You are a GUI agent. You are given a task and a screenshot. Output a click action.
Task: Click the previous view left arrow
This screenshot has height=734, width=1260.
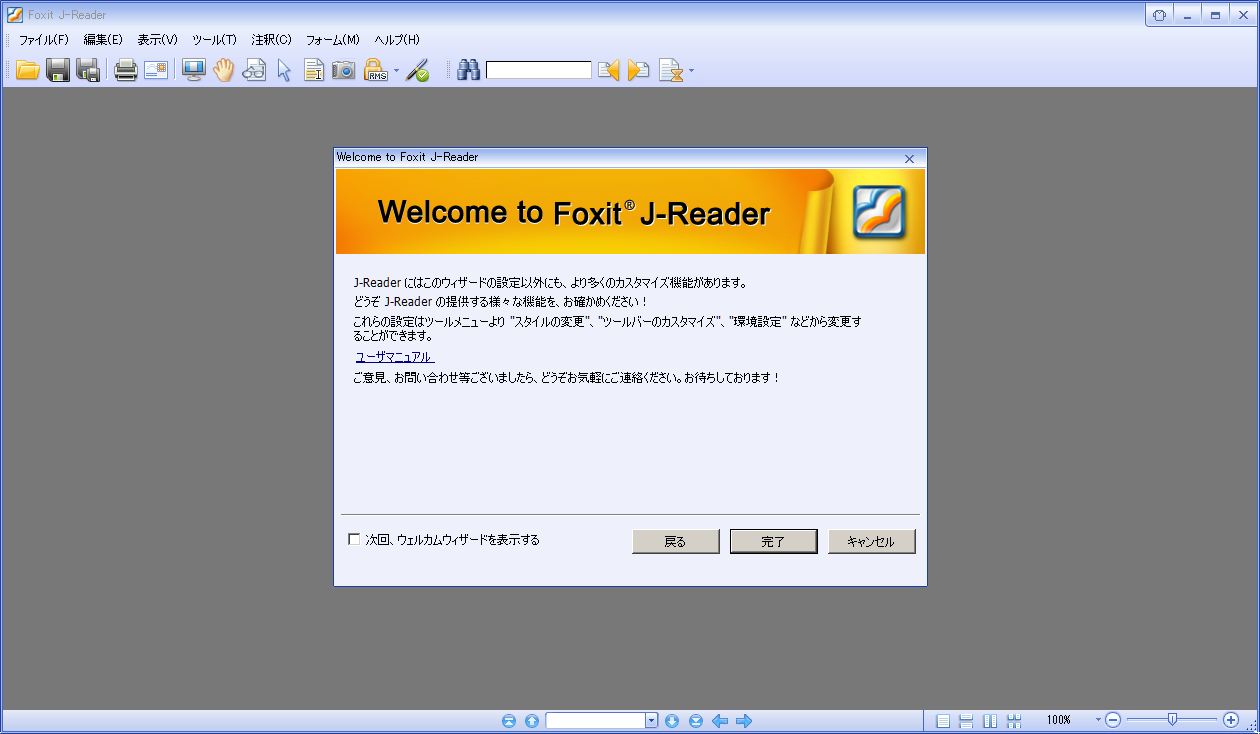pos(720,720)
